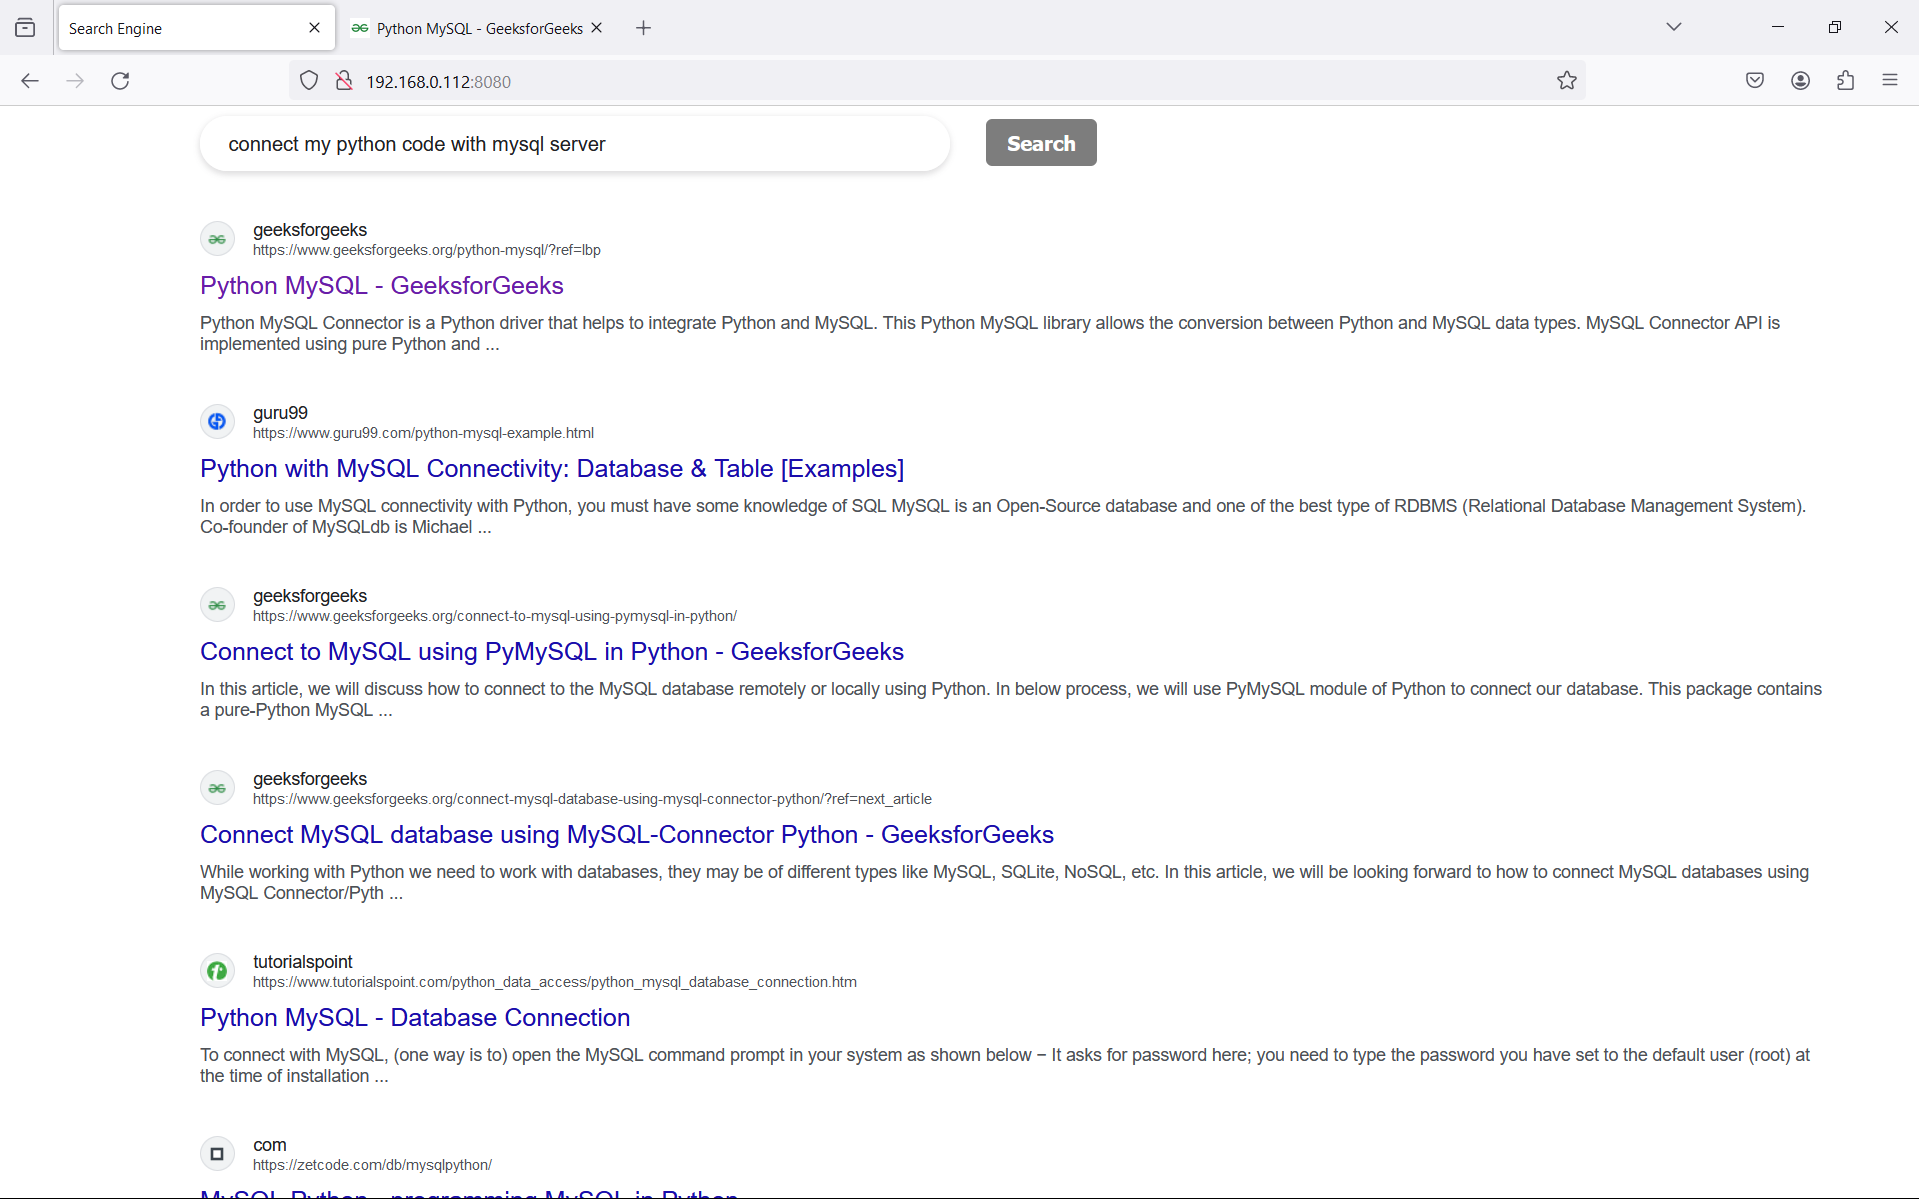The width and height of the screenshot is (1919, 1199).
Task: Click the geeksforgeeks favicon of python-mysql result
Action: click(217, 239)
